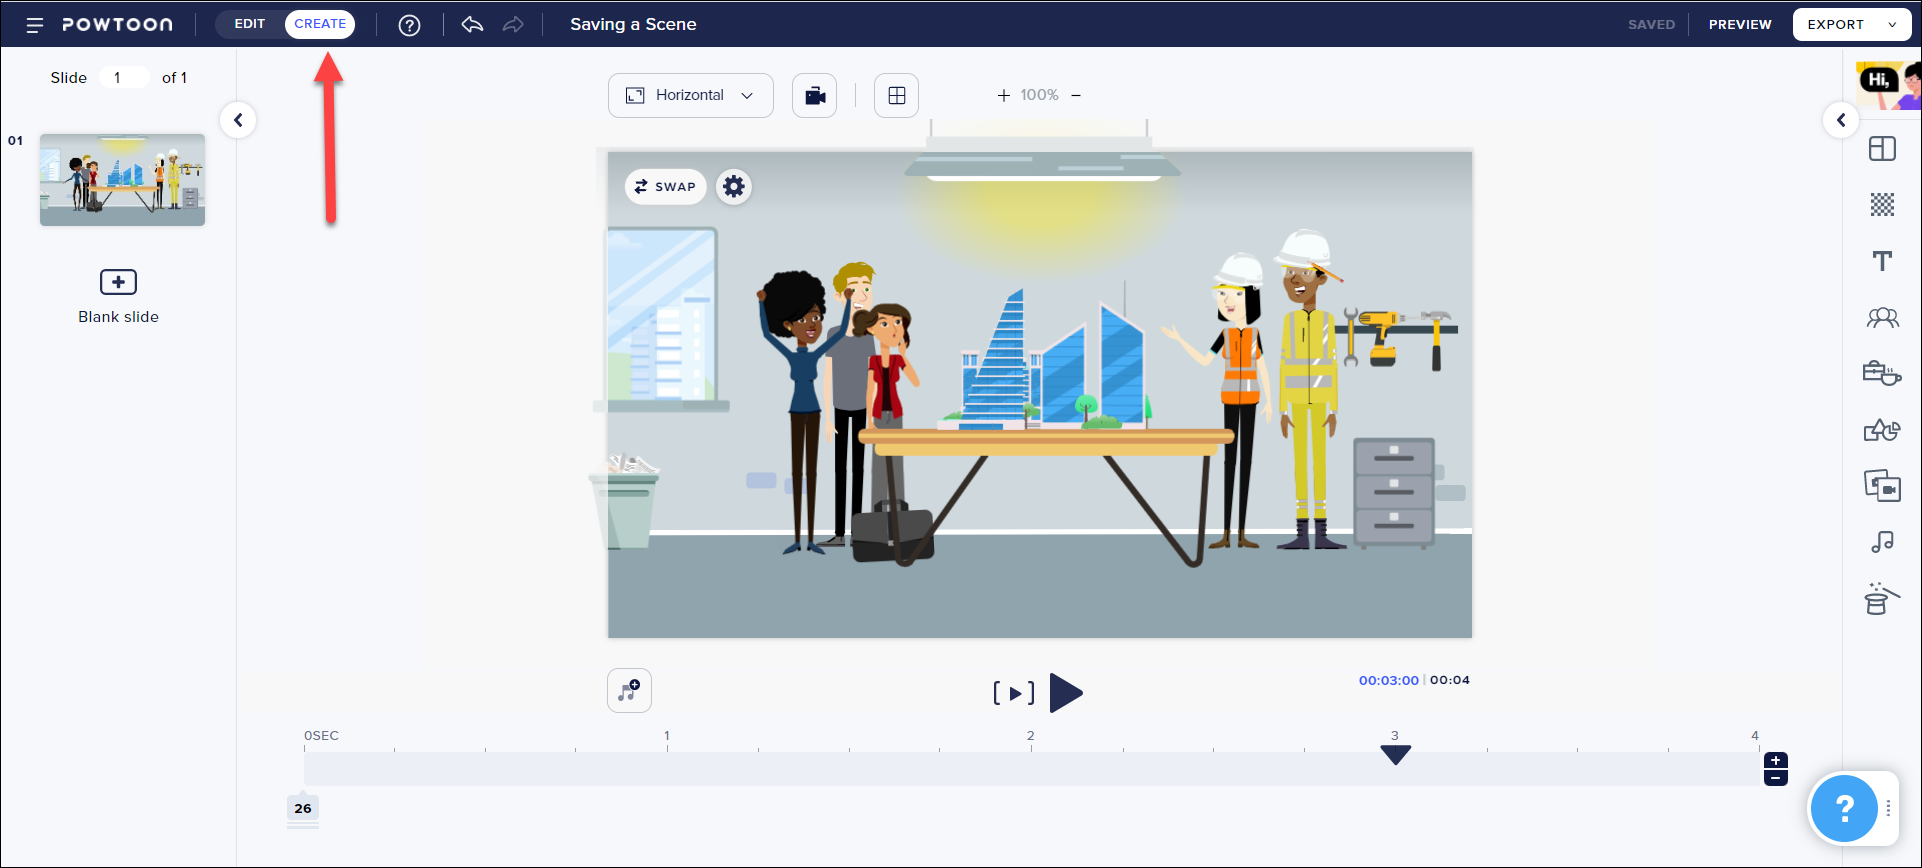The height and width of the screenshot is (868, 1922).
Task: Open the hamburger main menu
Action: [34, 25]
